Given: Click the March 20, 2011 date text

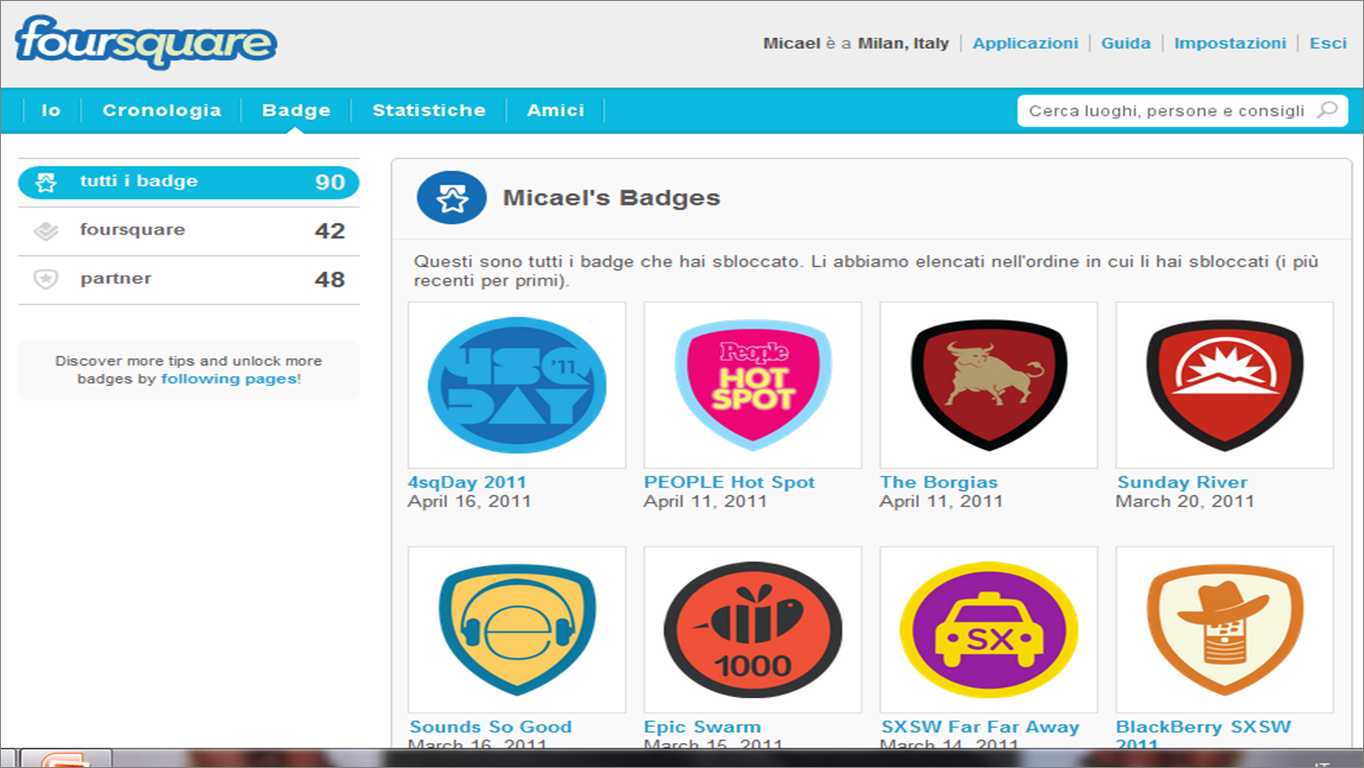Looking at the screenshot, I should point(1185,501).
